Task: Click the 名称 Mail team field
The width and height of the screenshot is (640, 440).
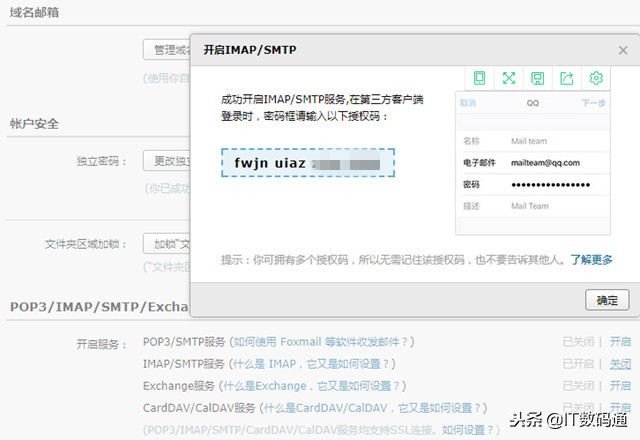Action: click(533, 141)
